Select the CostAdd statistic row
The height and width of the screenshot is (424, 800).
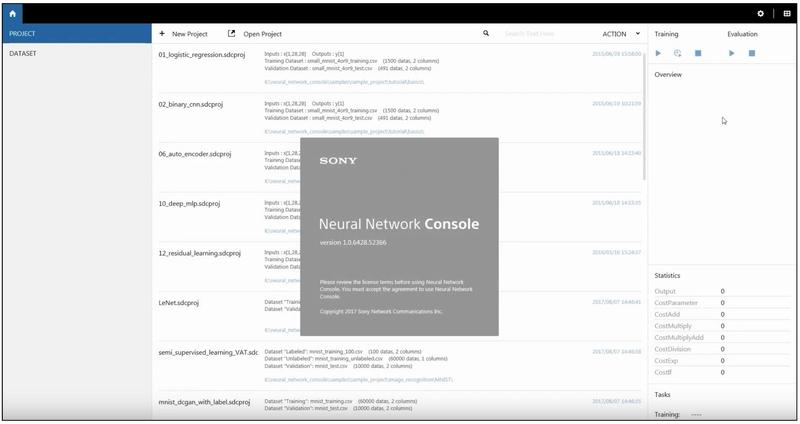pyautogui.click(x=722, y=314)
